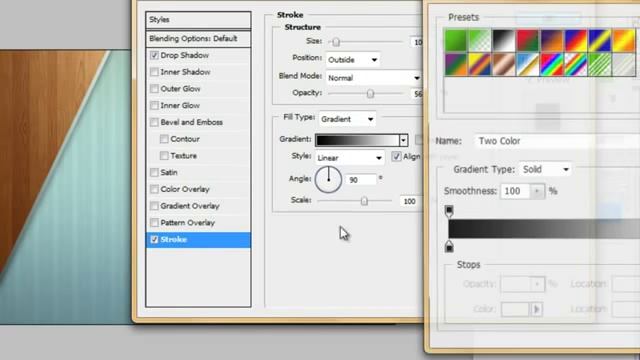
Task: Select the Color Overlay style row
Action: tap(198, 189)
